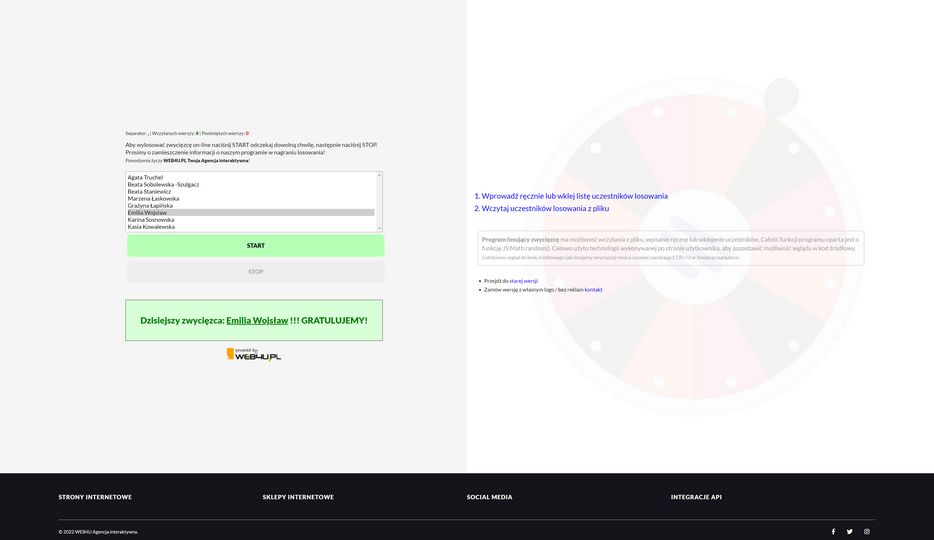The height and width of the screenshot is (540, 934).
Task: Follow the 'kontakt' link
Action: [x=593, y=289]
